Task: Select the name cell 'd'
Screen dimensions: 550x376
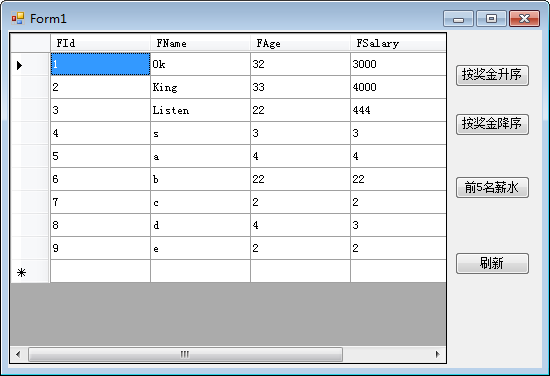Action: click(201, 225)
